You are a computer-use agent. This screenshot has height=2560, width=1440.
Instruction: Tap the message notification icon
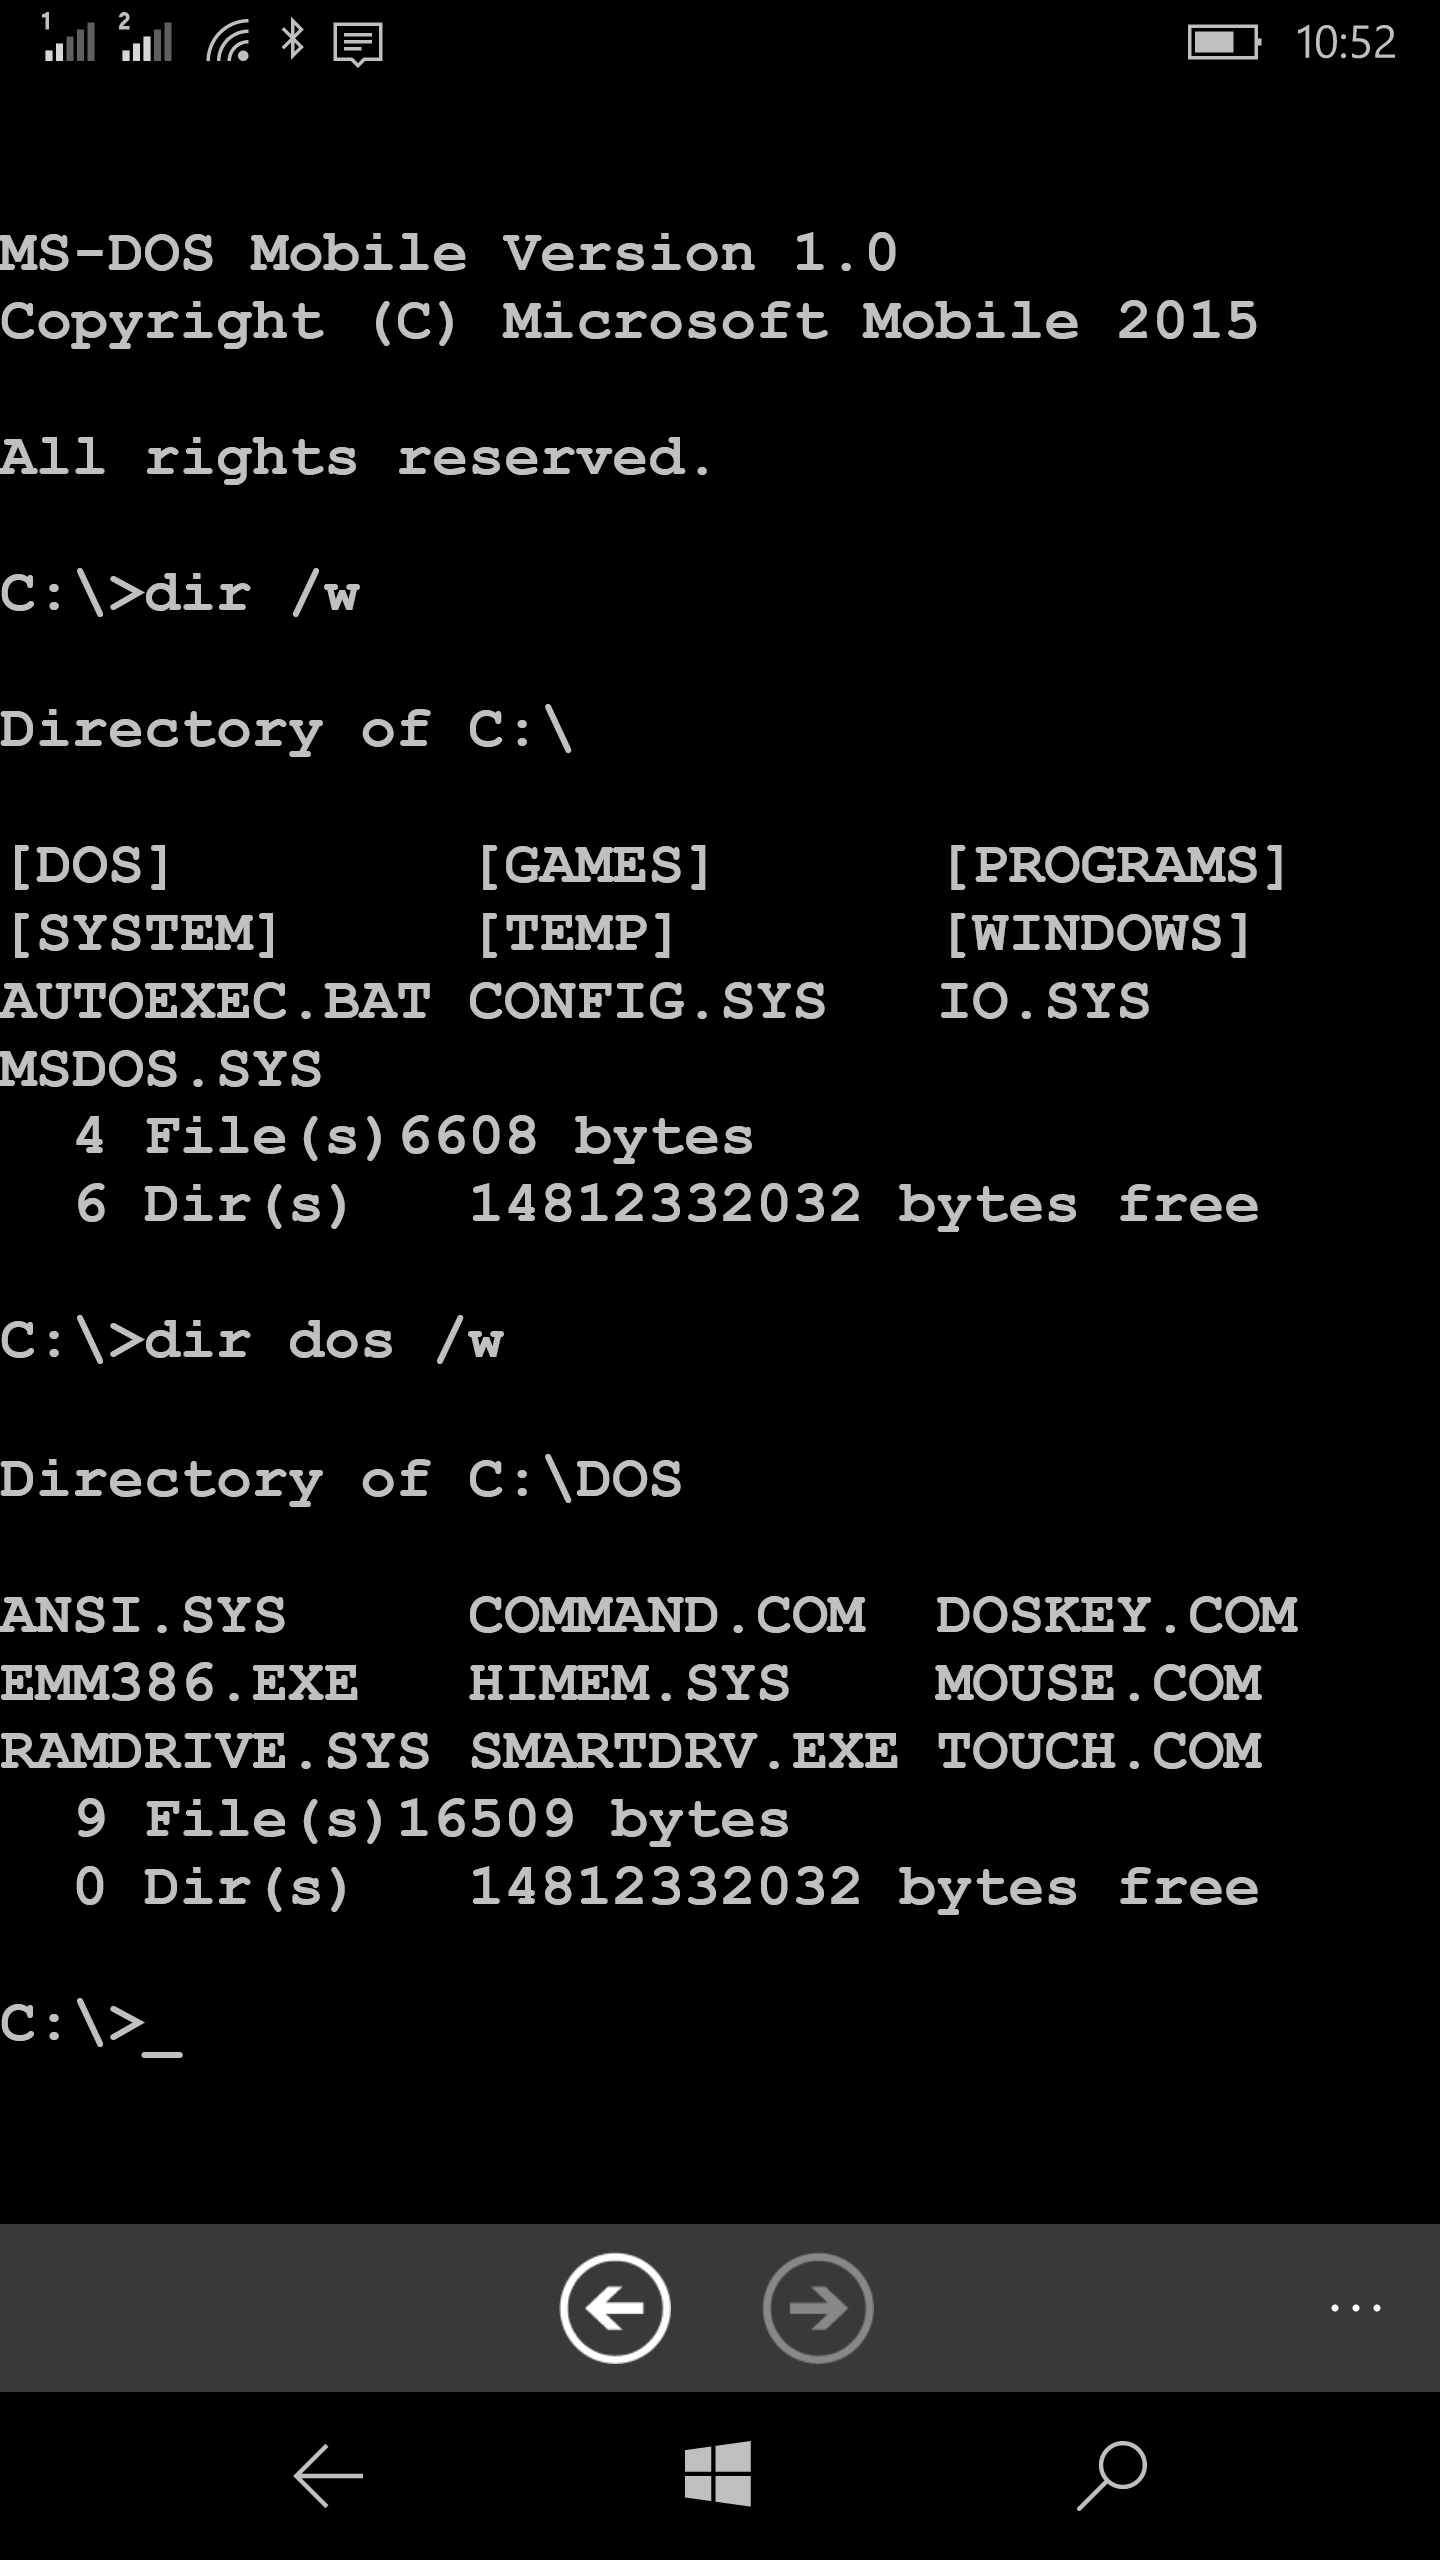pyautogui.click(x=358, y=44)
